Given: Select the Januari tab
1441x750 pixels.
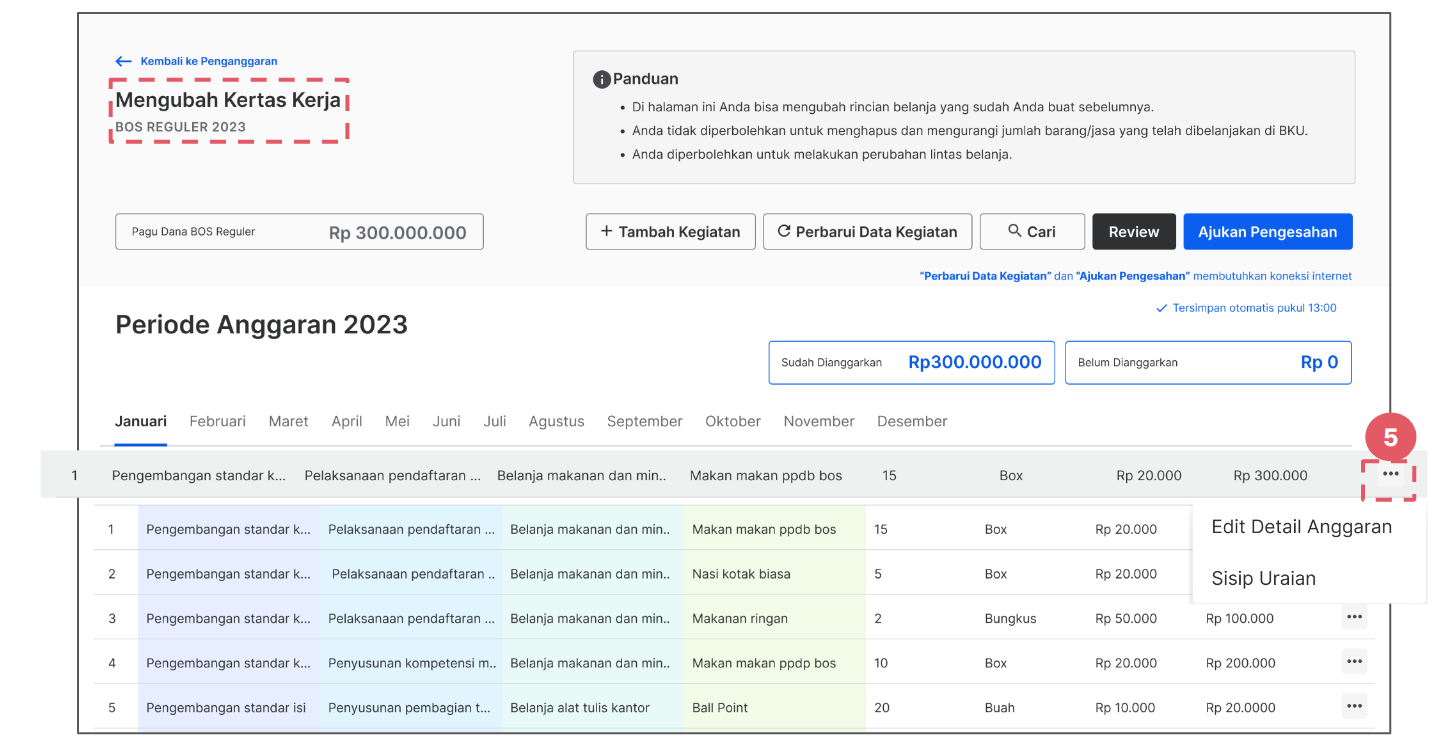Looking at the screenshot, I should [141, 421].
